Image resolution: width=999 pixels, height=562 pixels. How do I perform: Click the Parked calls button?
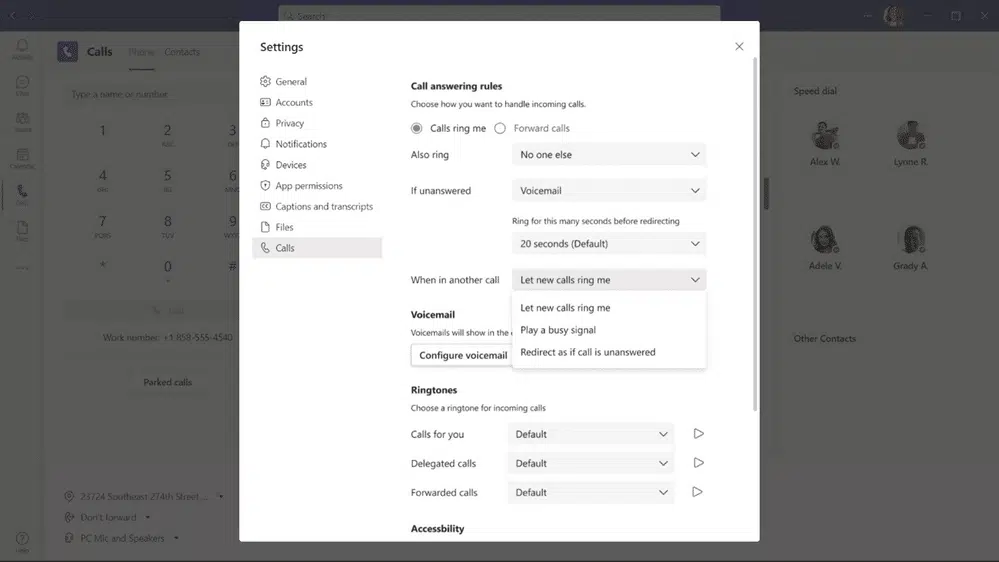(x=168, y=382)
